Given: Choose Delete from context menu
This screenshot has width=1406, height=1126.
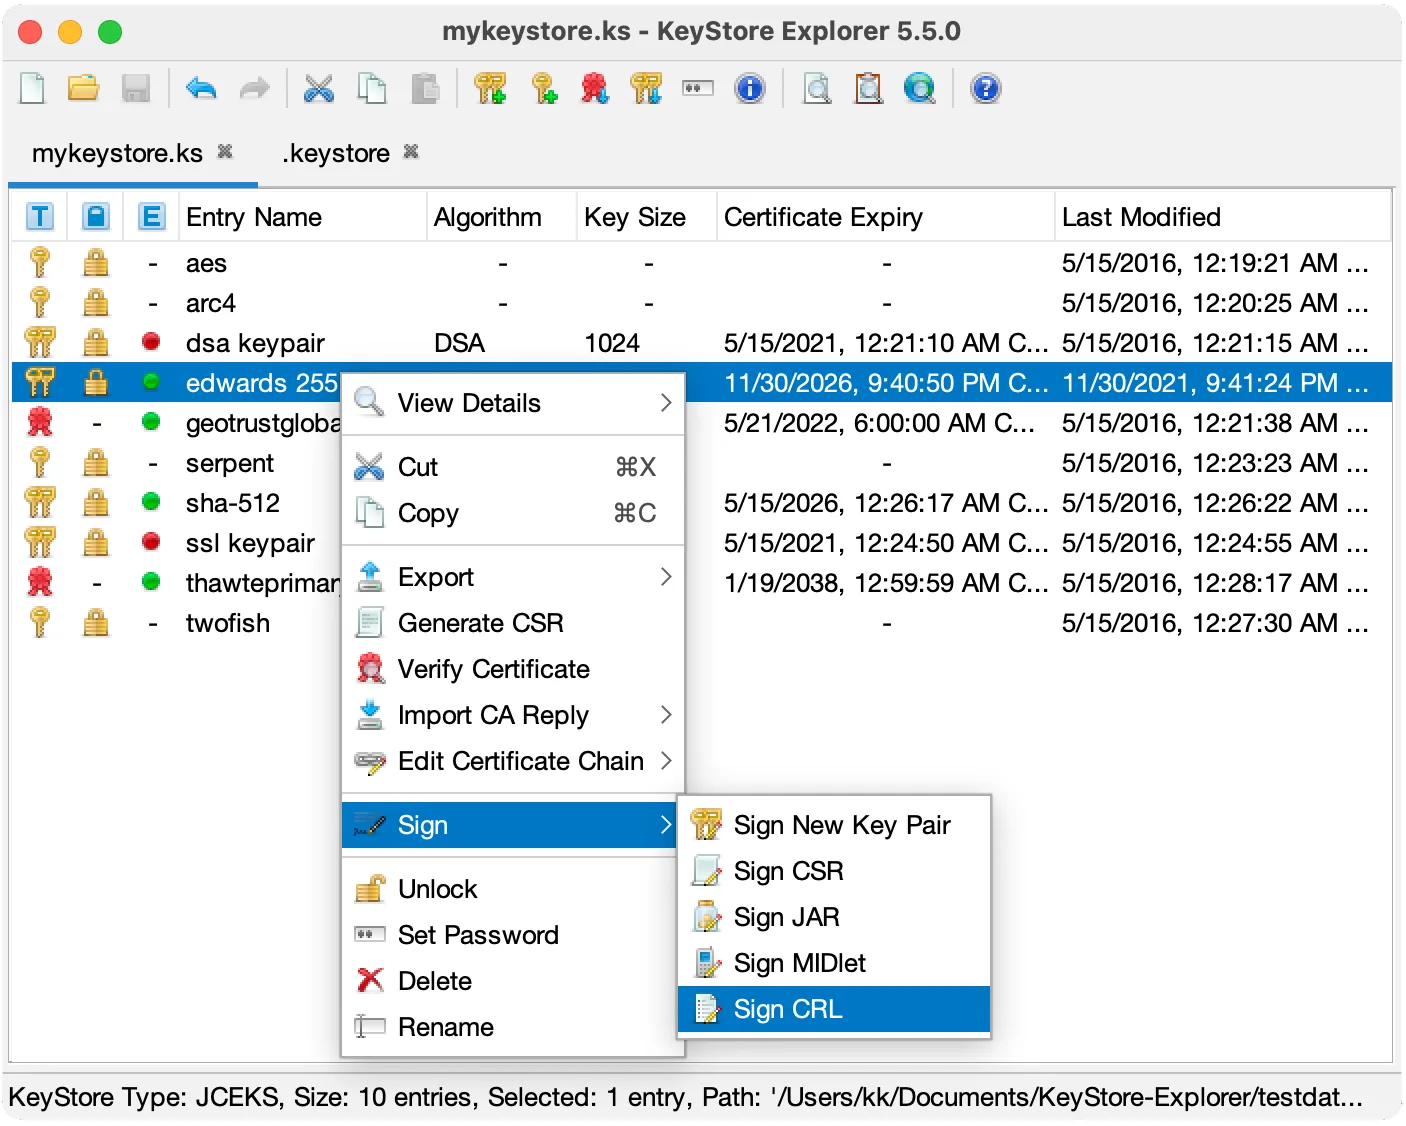Looking at the screenshot, I should [x=513, y=981].
